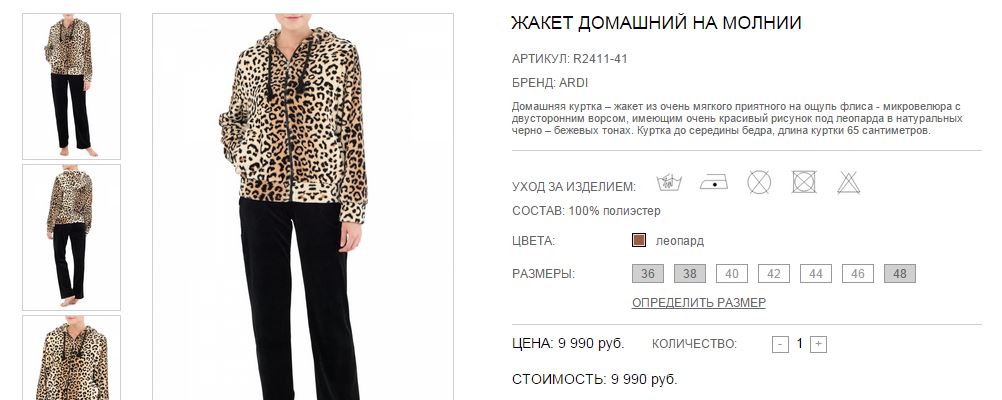Click the low-heat ironing care icon
This screenshot has width=1002, height=400.
pos(714,183)
